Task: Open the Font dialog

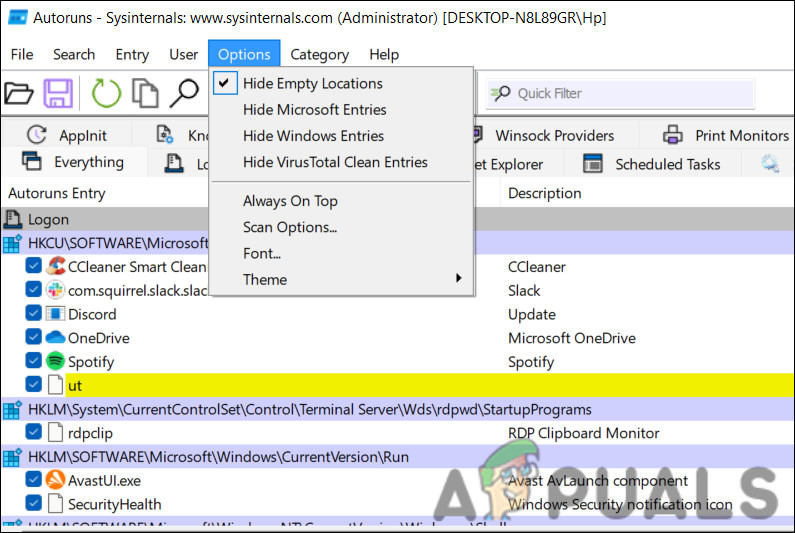Action: click(x=342, y=253)
